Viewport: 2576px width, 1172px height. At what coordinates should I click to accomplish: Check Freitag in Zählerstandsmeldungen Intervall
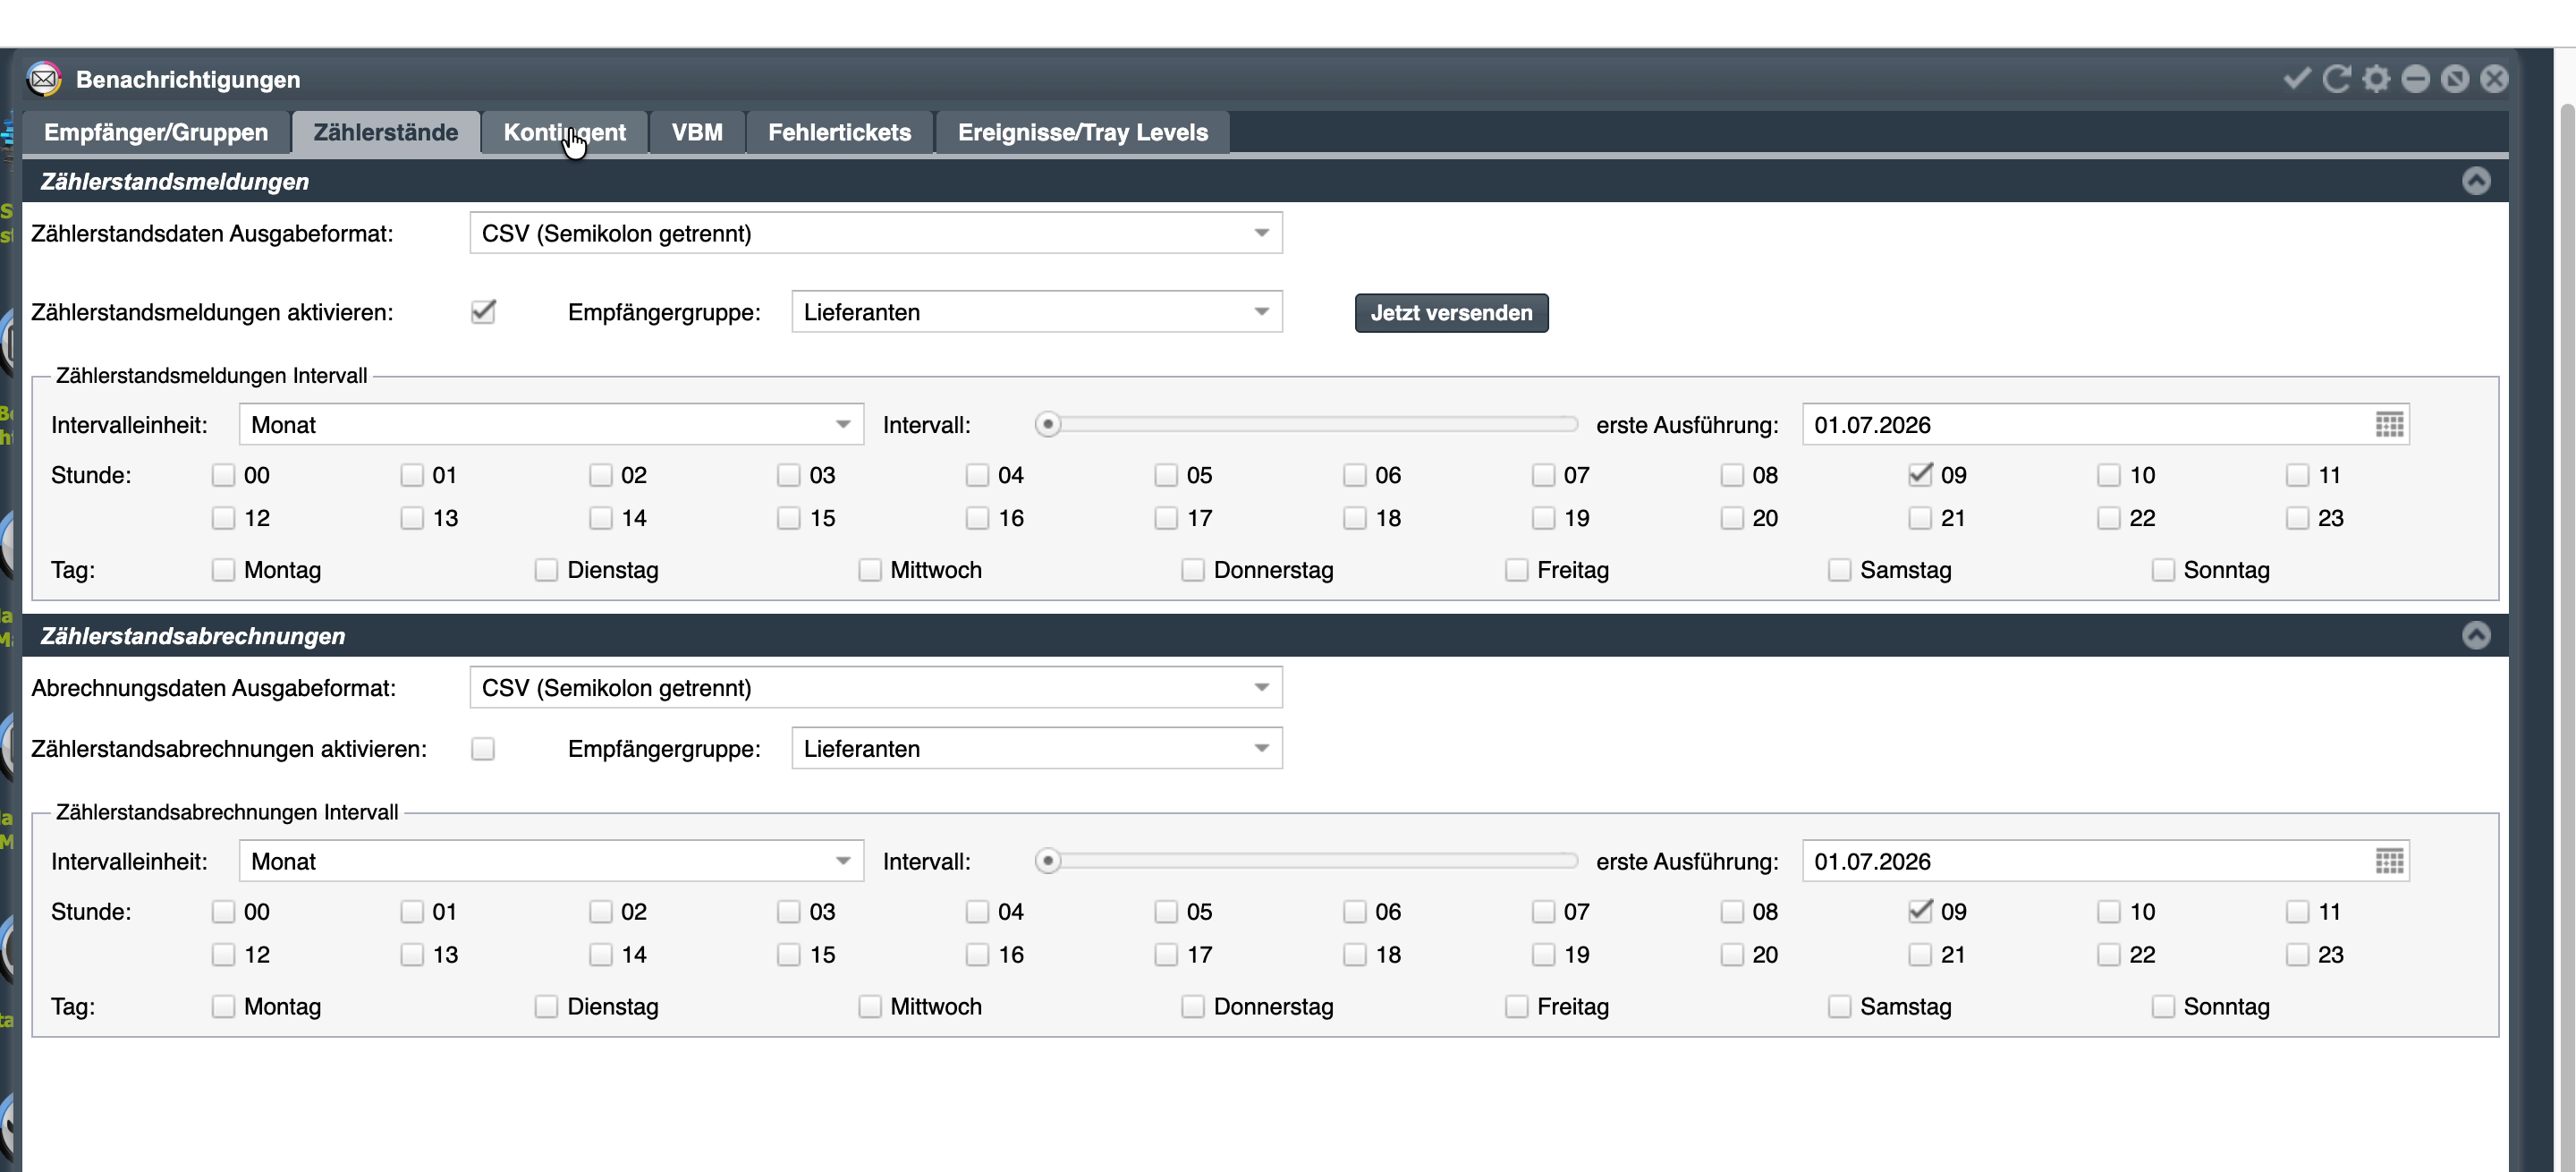(x=1516, y=570)
